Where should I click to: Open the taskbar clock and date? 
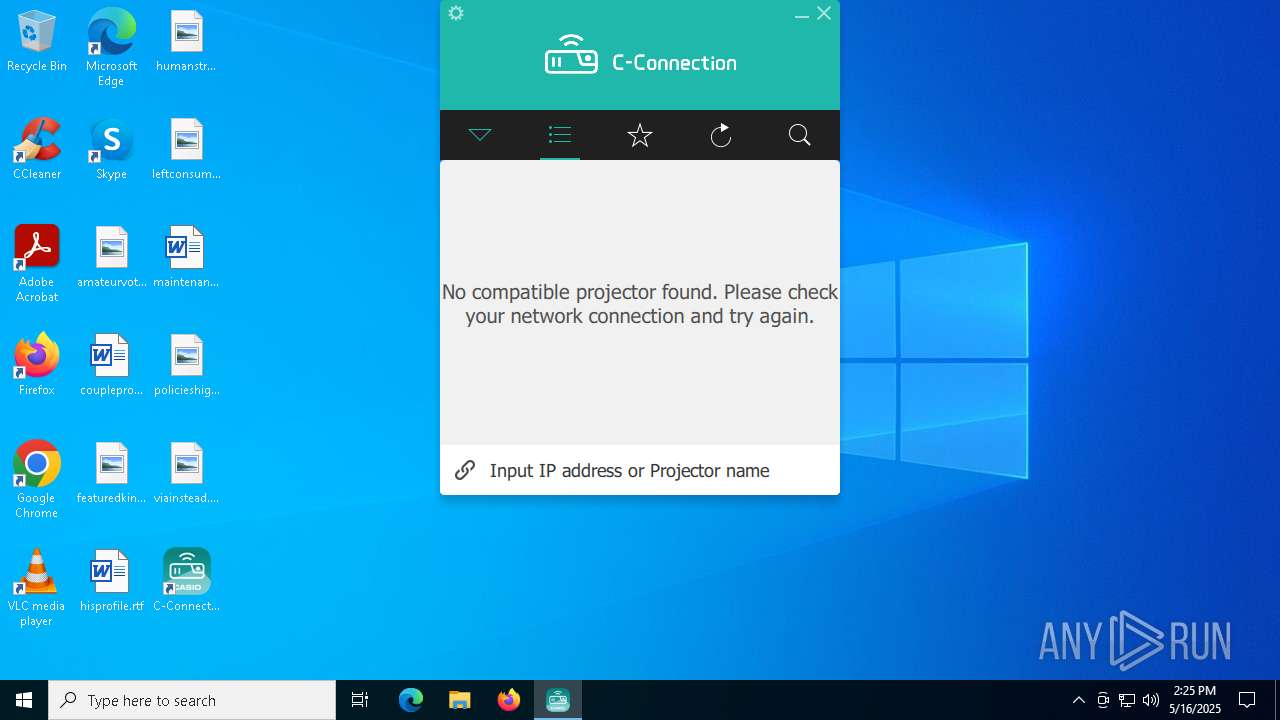[x=1195, y=700]
